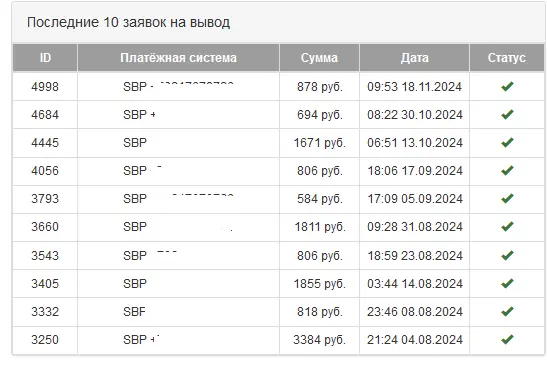Click the status checkmark for request 3793
This screenshot has height=371, width=547.
[507, 198]
